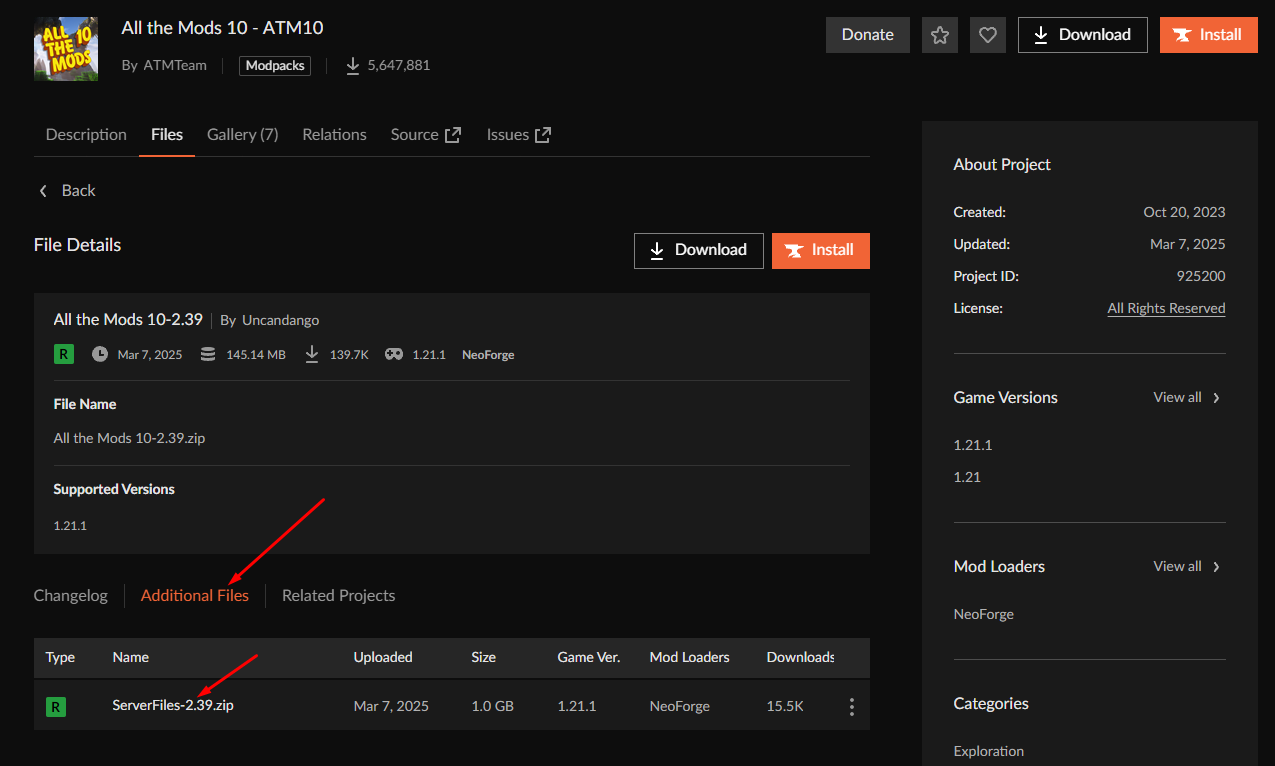Open Issues external link tab
This screenshot has width=1275, height=766.
[x=518, y=135]
